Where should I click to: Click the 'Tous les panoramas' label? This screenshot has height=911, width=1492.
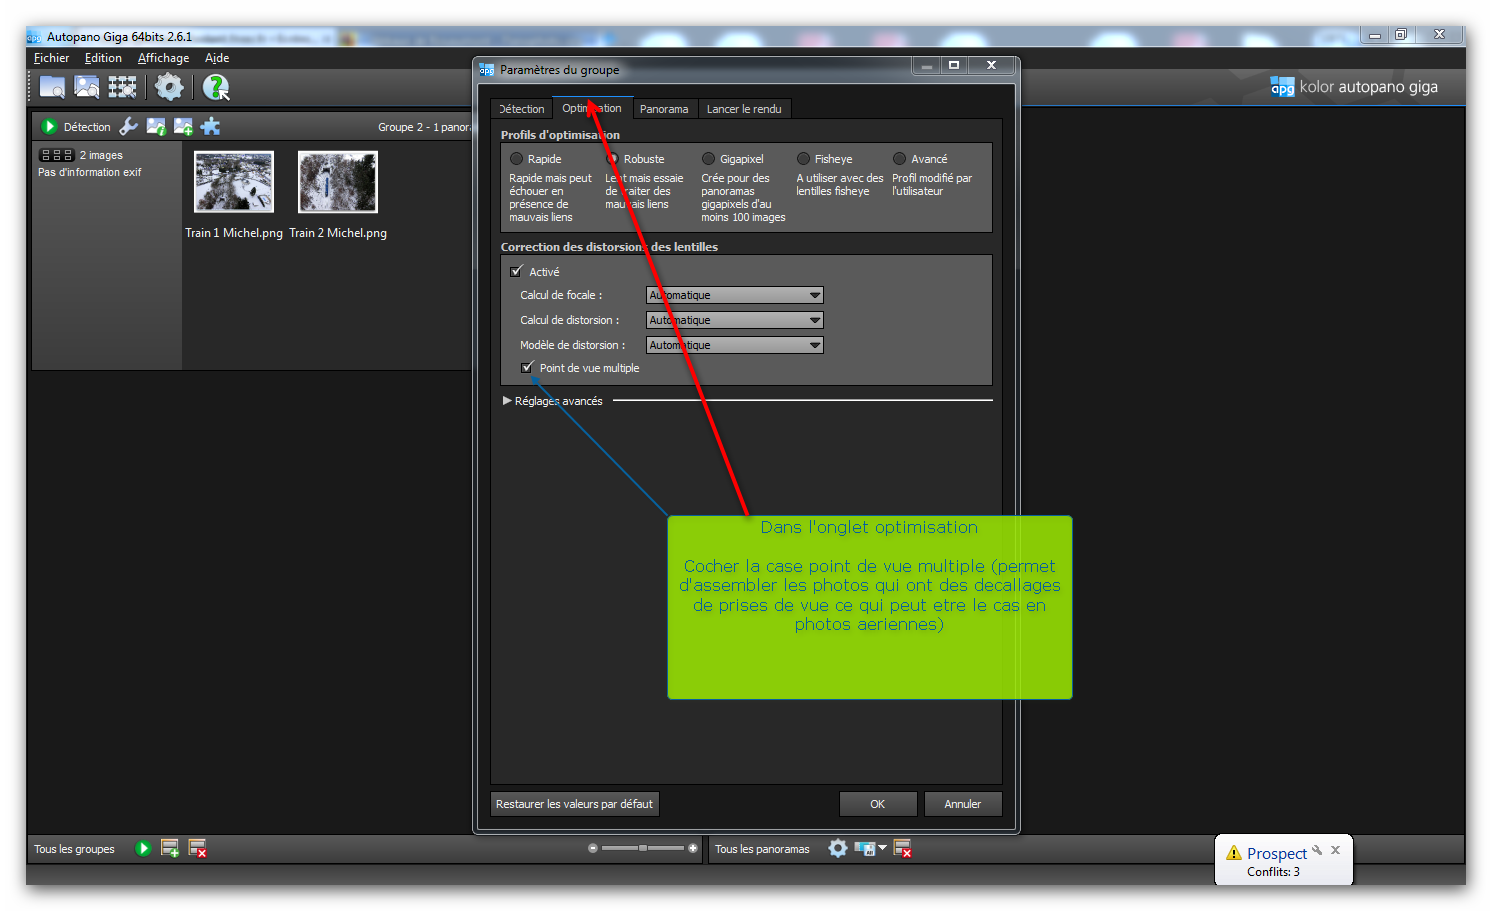[762, 849]
